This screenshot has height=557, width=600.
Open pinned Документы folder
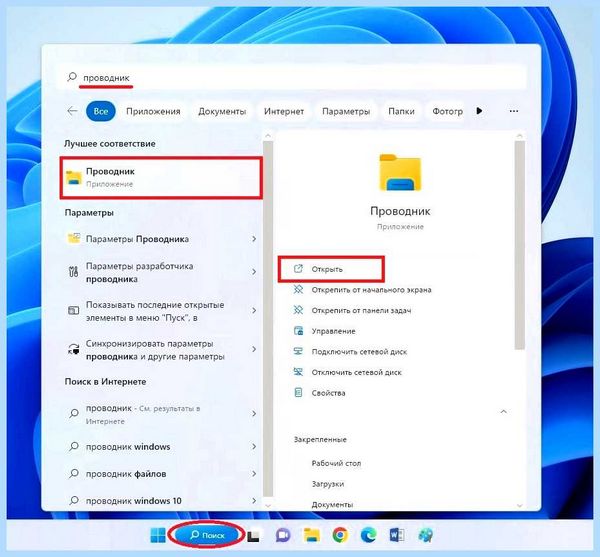[332, 505]
